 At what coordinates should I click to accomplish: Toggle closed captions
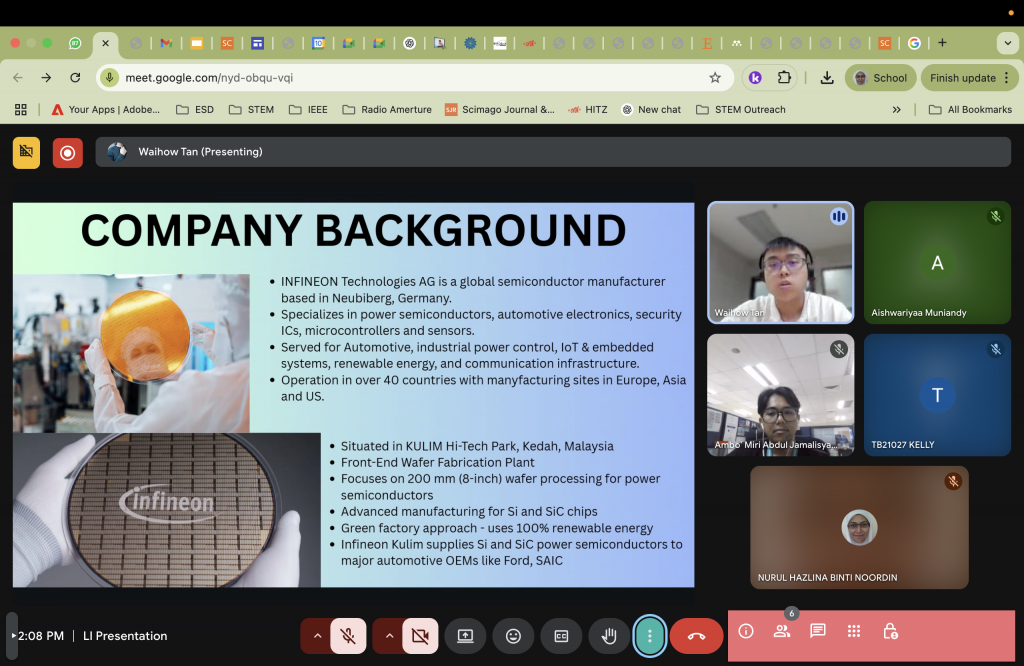pos(561,635)
